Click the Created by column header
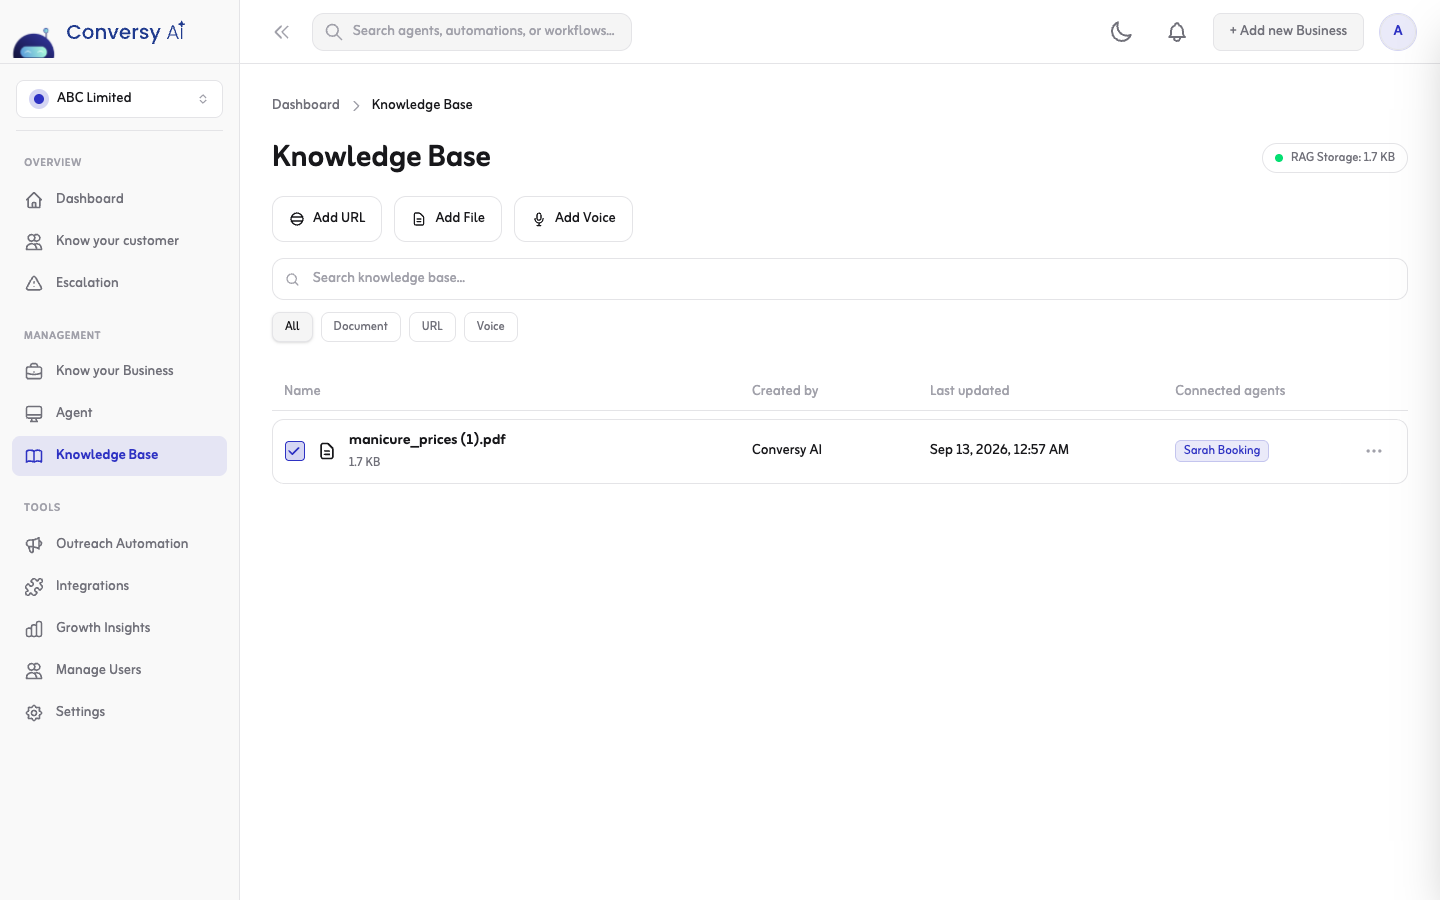This screenshot has width=1440, height=900. [x=785, y=391]
